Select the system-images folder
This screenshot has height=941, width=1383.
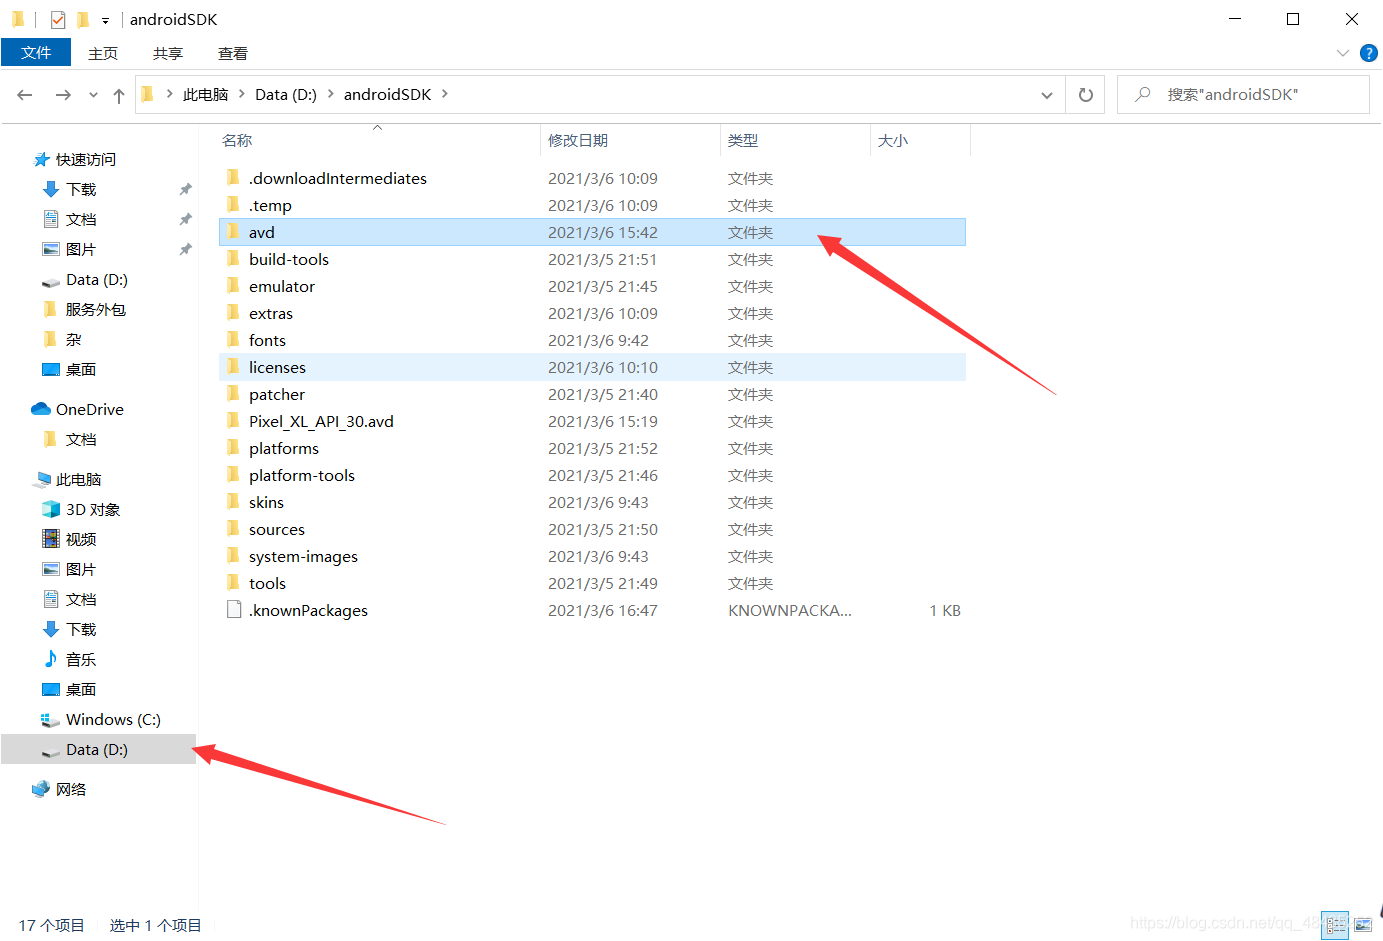click(x=592, y=556)
